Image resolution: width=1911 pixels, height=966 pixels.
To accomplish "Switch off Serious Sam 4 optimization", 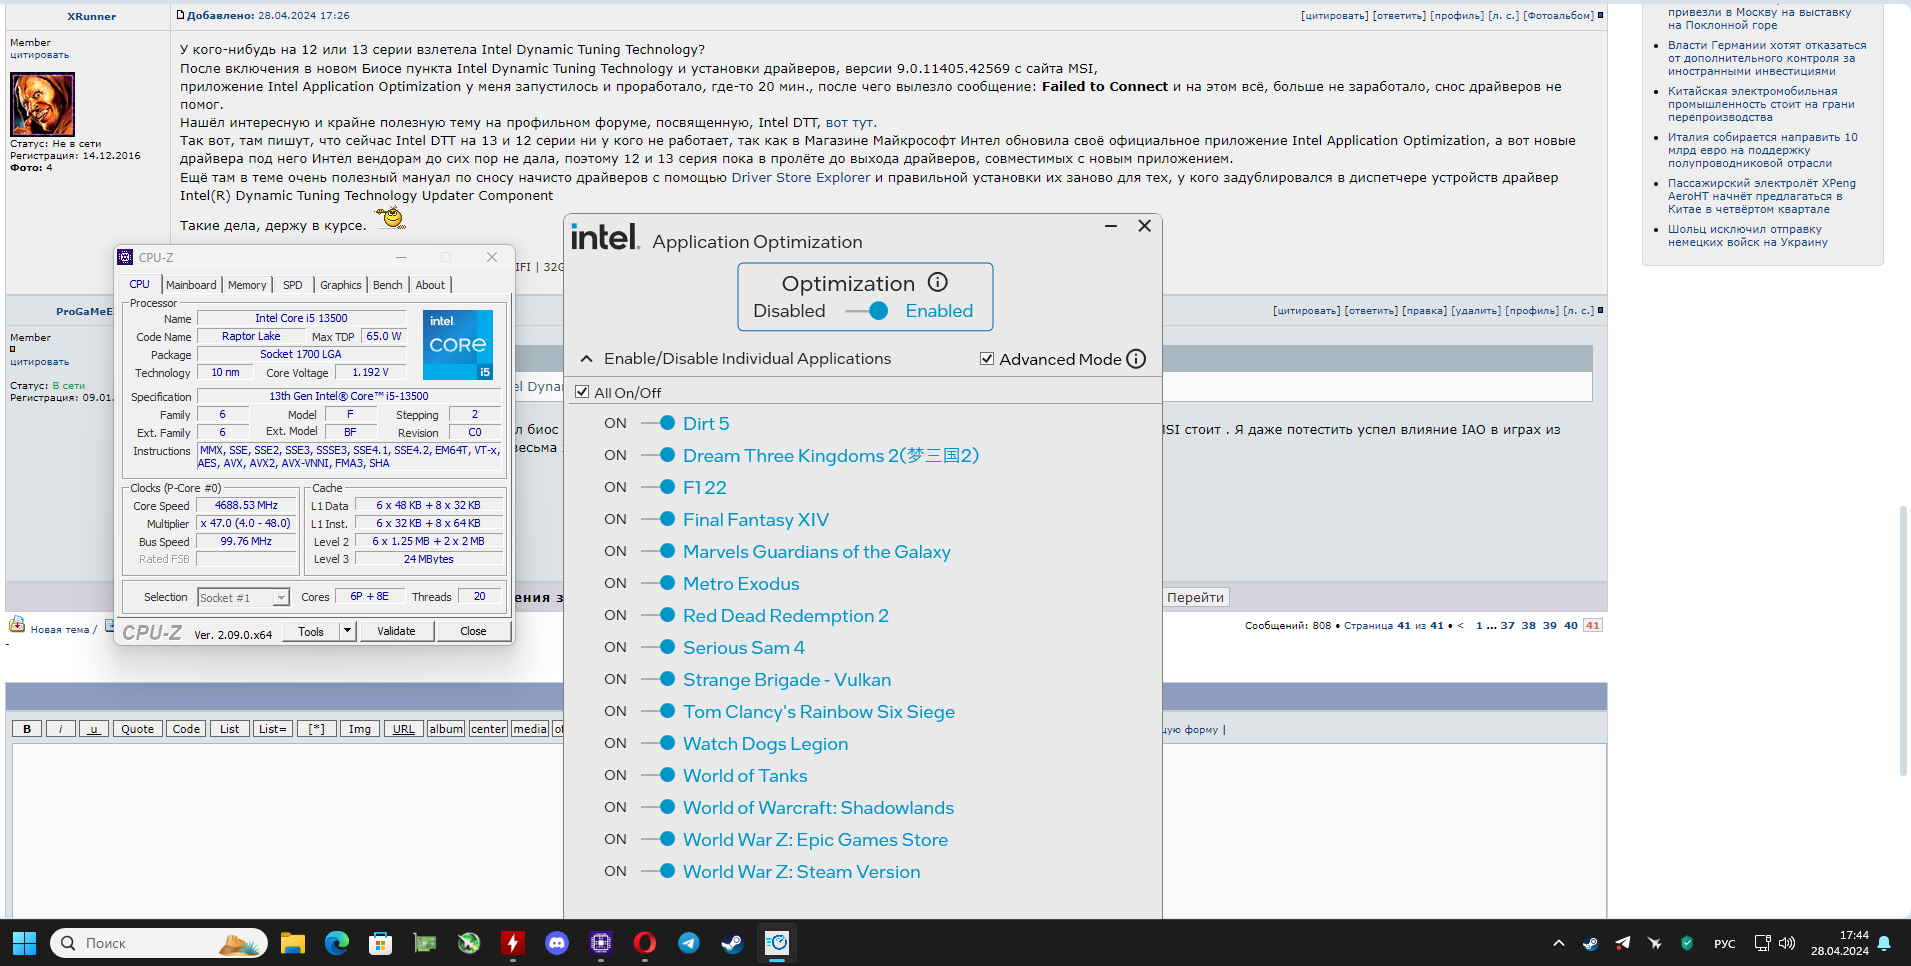I will point(658,648).
